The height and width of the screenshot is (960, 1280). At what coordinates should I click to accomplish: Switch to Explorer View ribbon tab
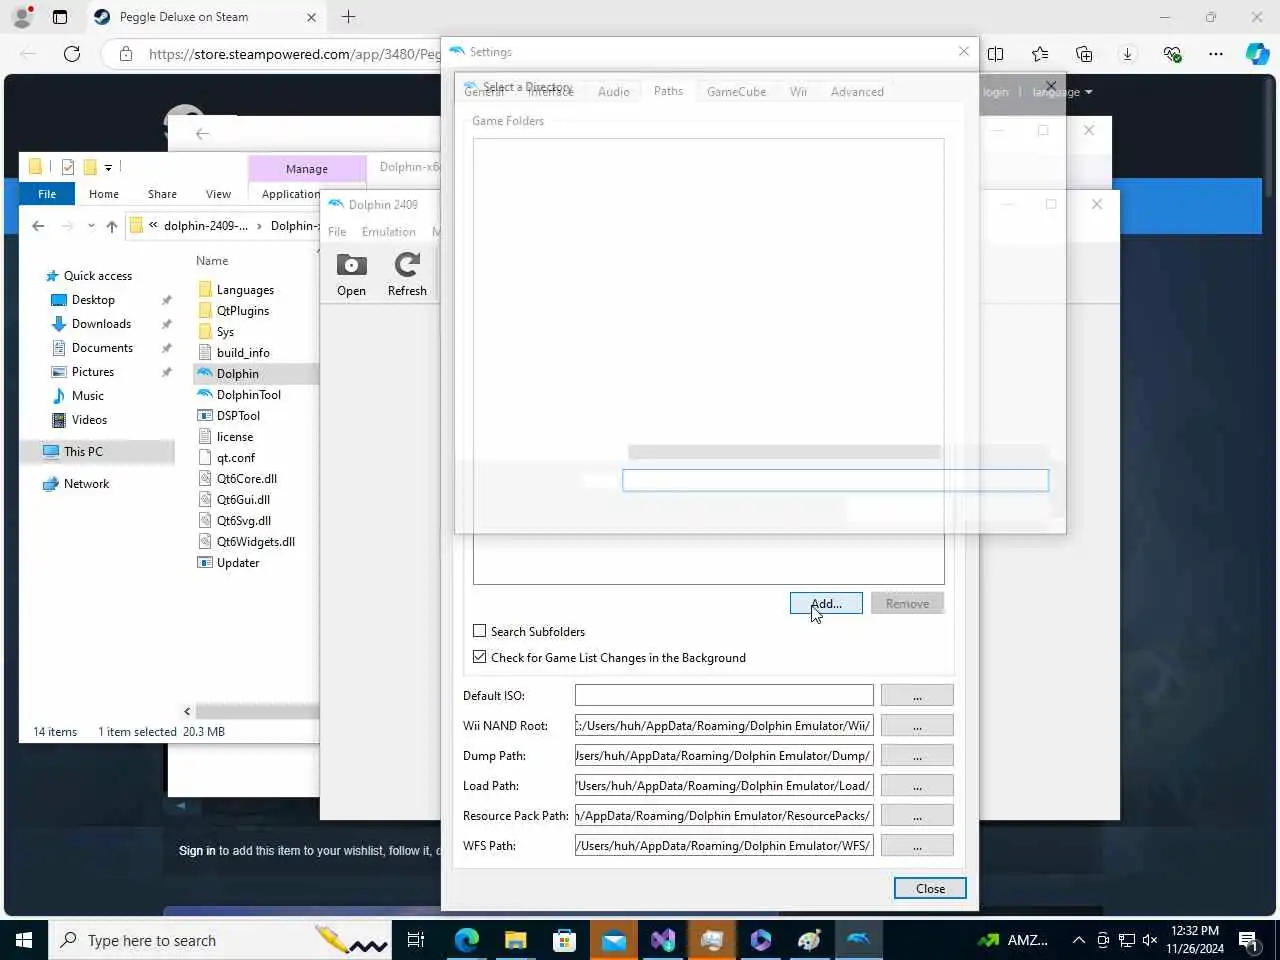pos(218,194)
